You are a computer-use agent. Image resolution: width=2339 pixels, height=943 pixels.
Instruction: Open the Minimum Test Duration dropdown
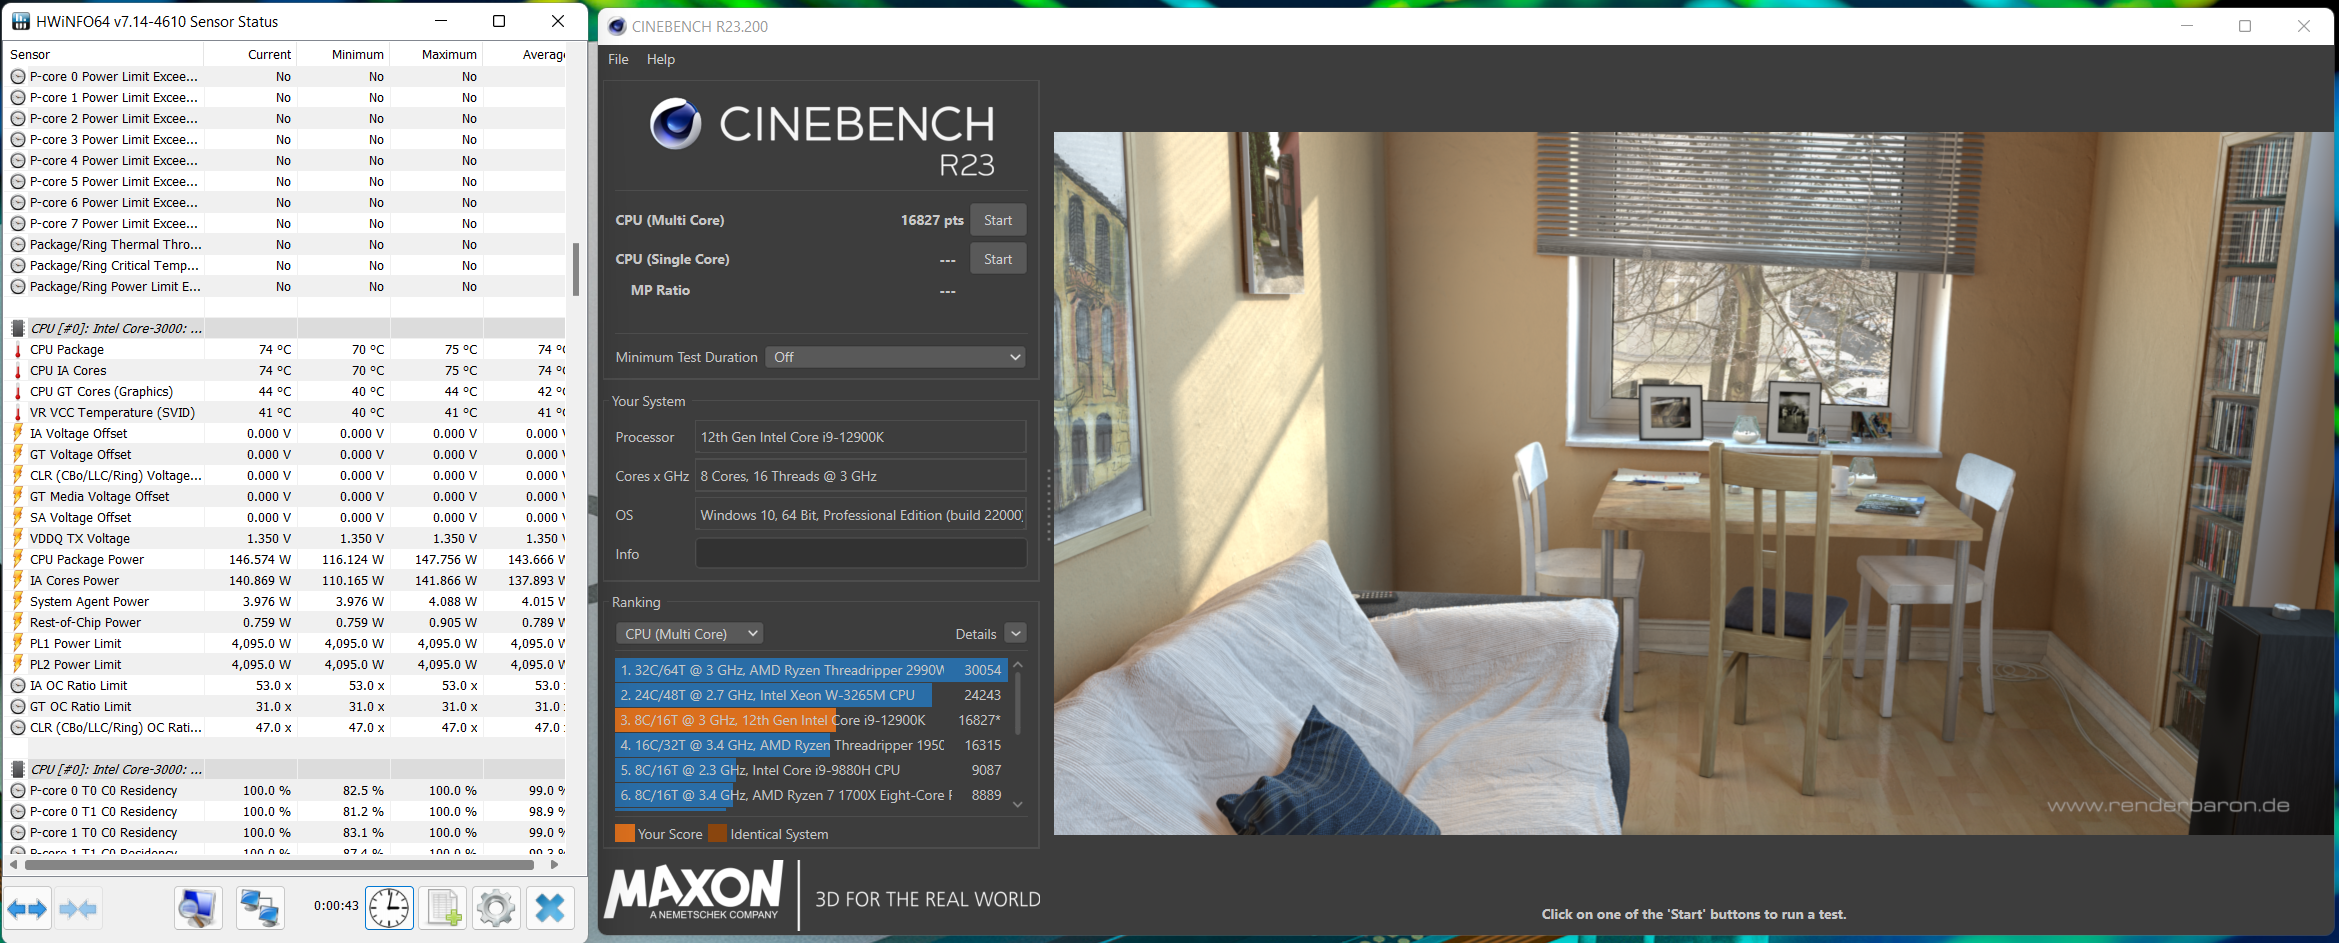pos(896,357)
